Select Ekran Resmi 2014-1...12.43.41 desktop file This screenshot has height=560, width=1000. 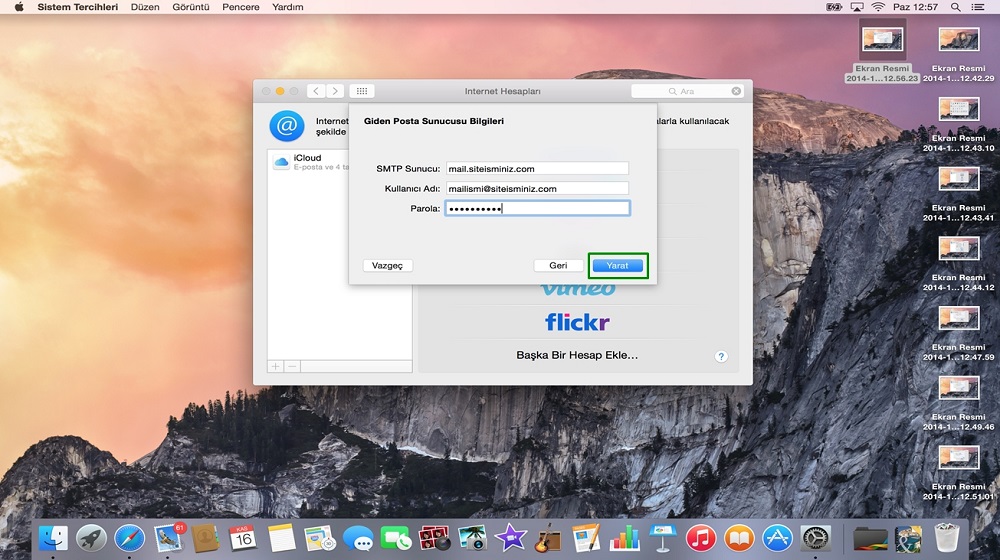point(959,193)
